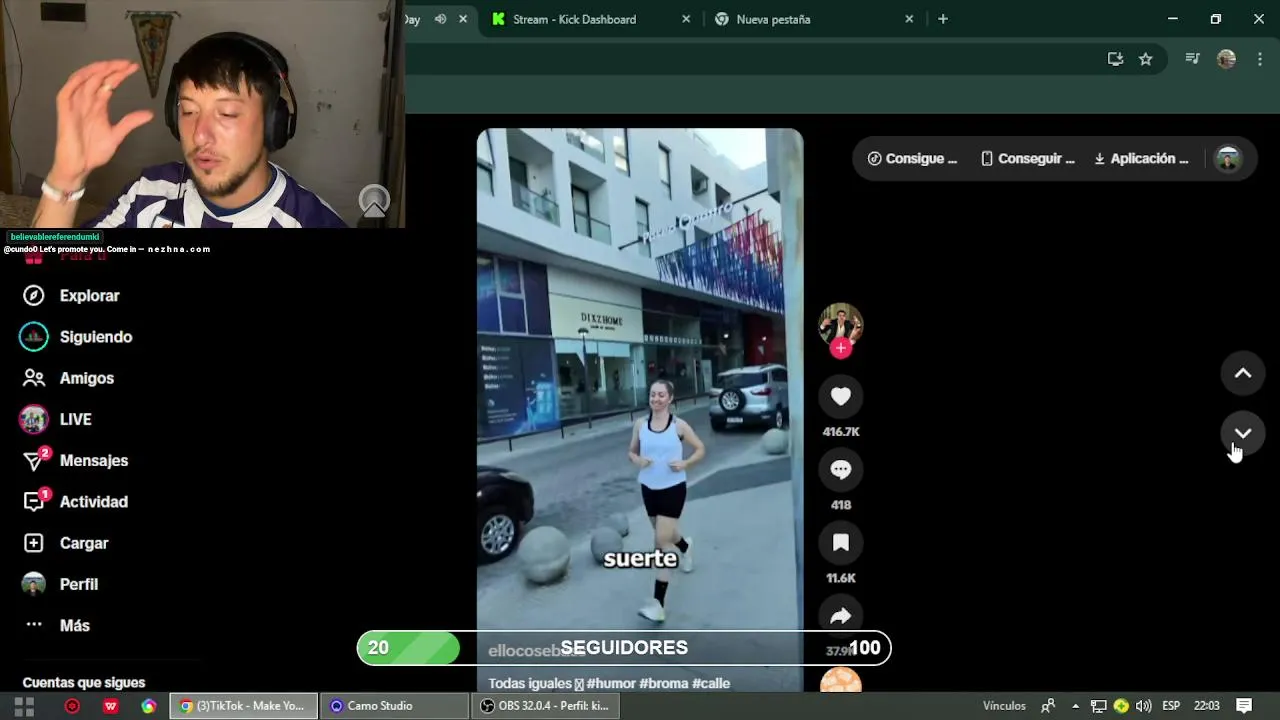Image resolution: width=1280 pixels, height=720 pixels.
Task: Open profile avatar in TikTok header
Action: tap(1228, 159)
